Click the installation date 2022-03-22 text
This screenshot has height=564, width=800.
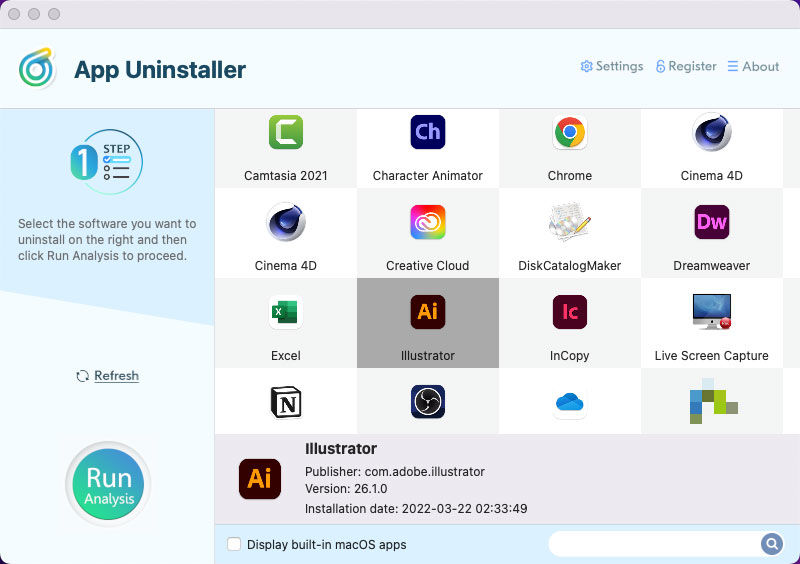point(416,508)
